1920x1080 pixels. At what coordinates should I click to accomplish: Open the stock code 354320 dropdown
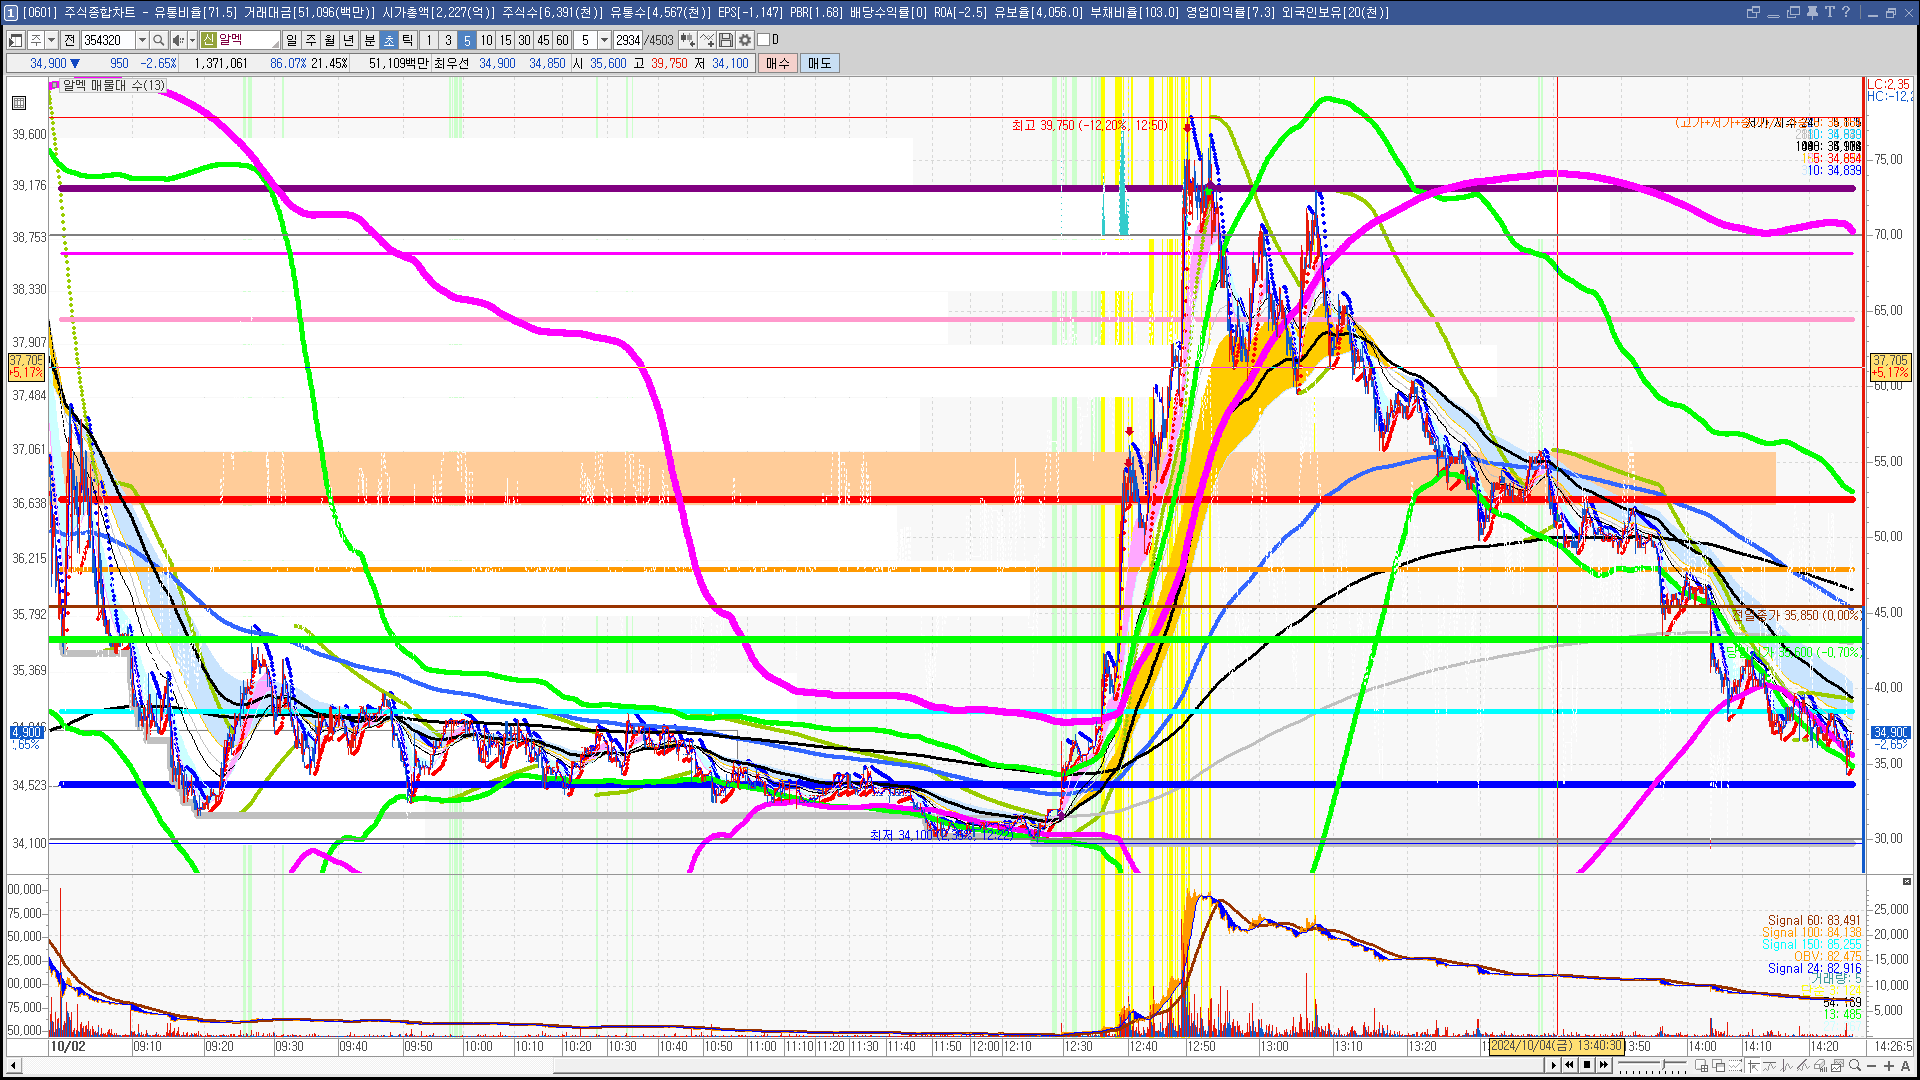(x=142, y=40)
